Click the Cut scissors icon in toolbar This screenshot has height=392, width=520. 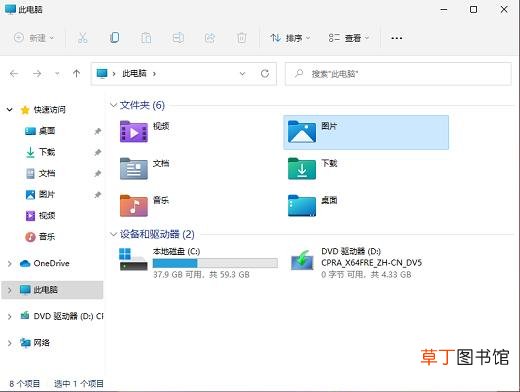82,38
